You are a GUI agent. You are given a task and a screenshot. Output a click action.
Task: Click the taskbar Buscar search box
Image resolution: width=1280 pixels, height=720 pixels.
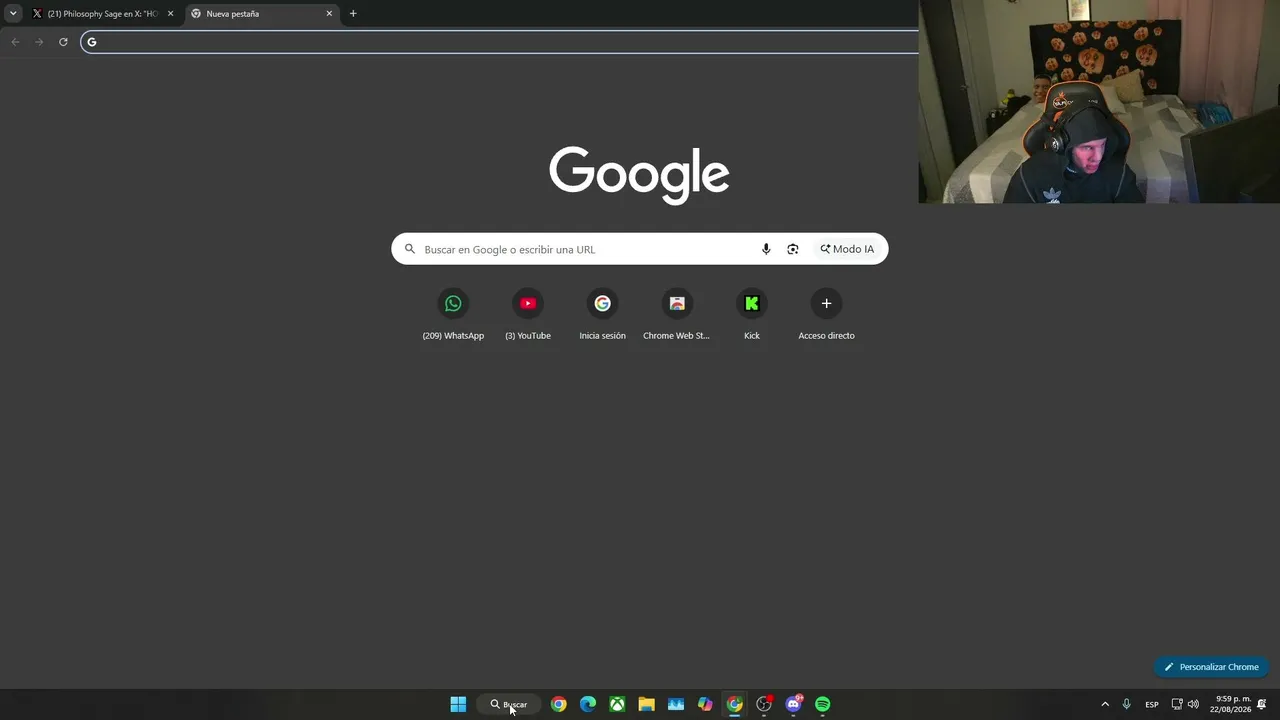(509, 704)
